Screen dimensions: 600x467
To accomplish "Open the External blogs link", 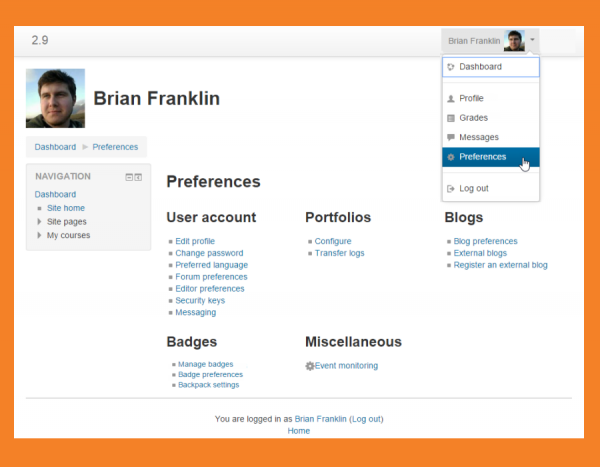I will point(480,253).
